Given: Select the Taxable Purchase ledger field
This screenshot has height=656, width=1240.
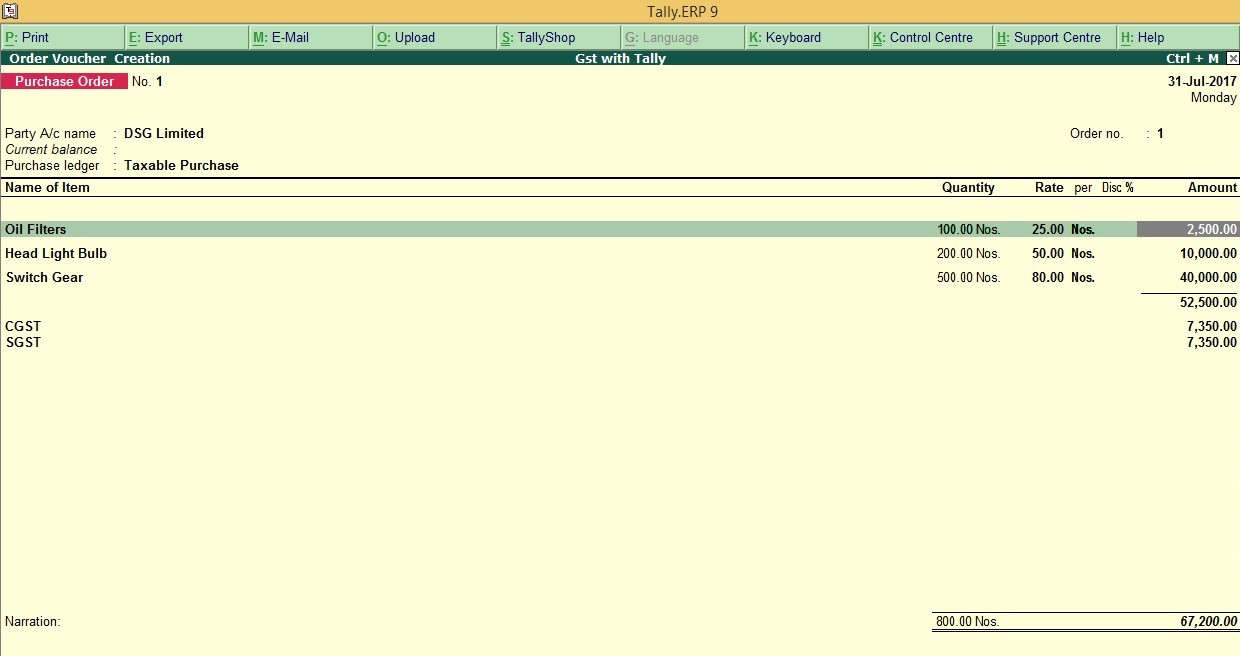Looking at the screenshot, I should (x=181, y=165).
